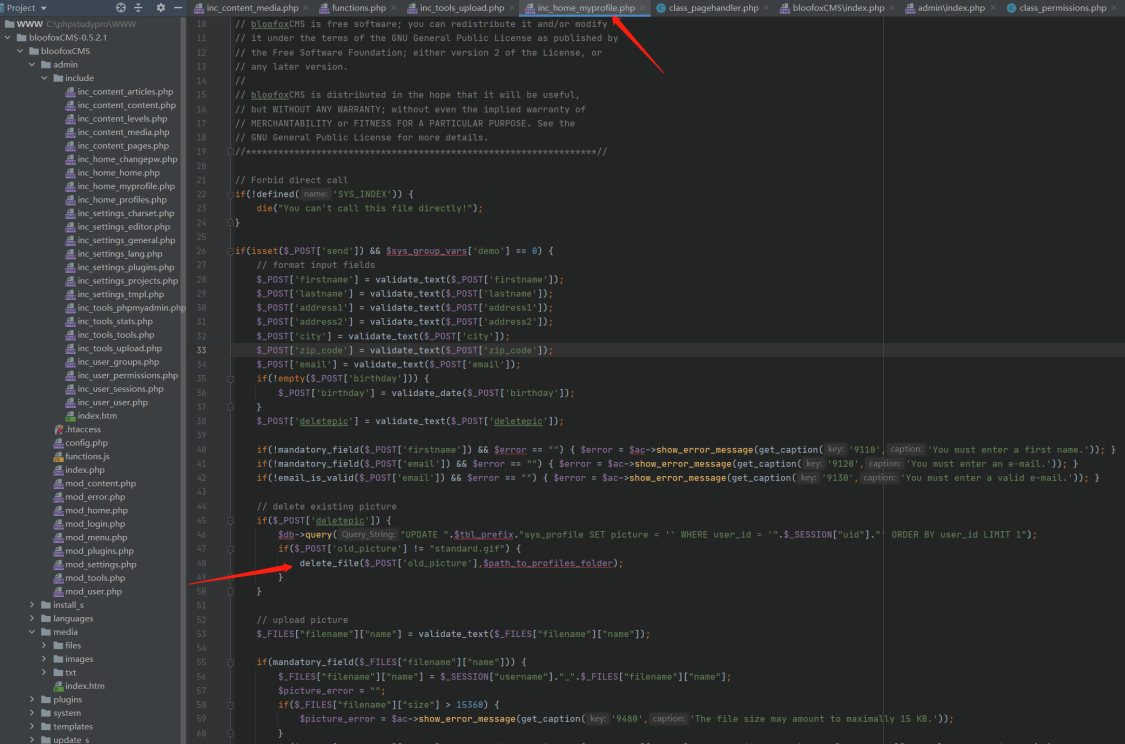The height and width of the screenshot is (744, 1125).
Task: Click $sys_group_vars variable on line 26
Action: tap(426, 251)
